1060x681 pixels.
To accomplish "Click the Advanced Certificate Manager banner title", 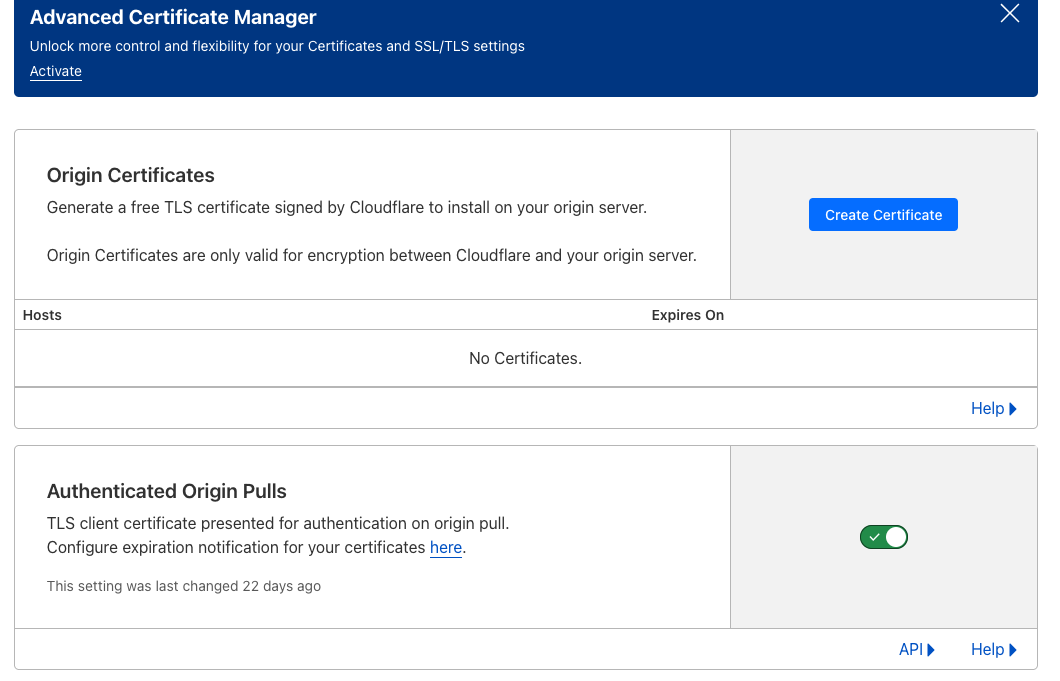I will pos(173,18).
